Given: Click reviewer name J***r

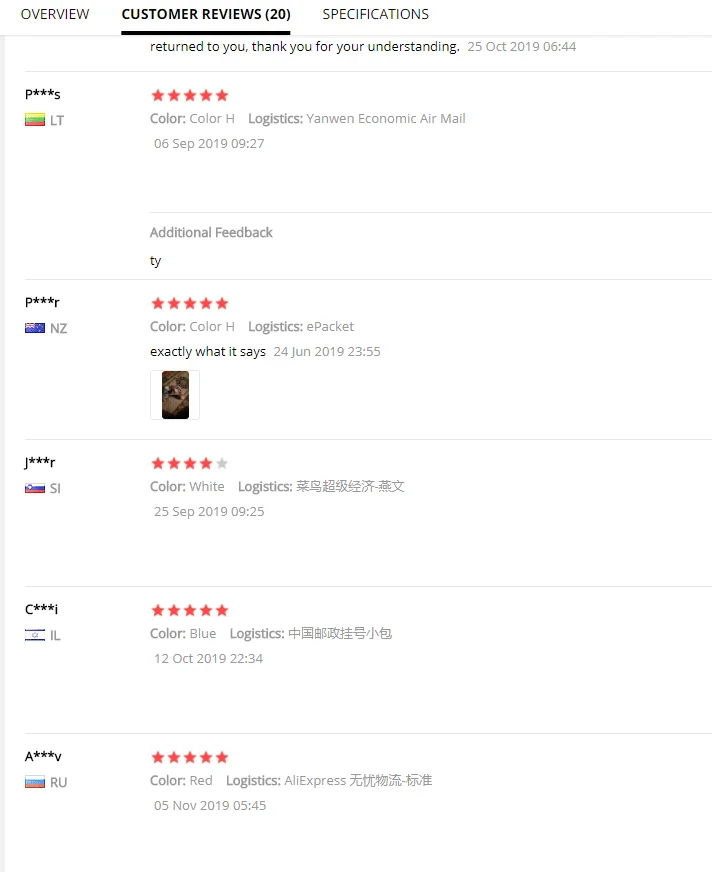Looking at the screenshot, I should pyautogui.click(x=40, y=462).
